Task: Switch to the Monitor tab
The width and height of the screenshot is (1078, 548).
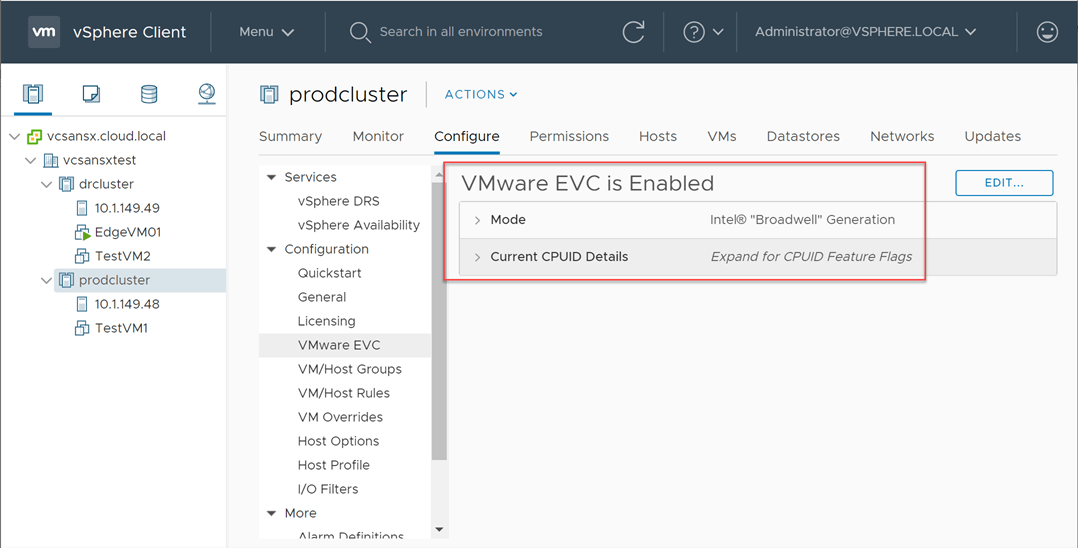Action: tap(378, 136)
